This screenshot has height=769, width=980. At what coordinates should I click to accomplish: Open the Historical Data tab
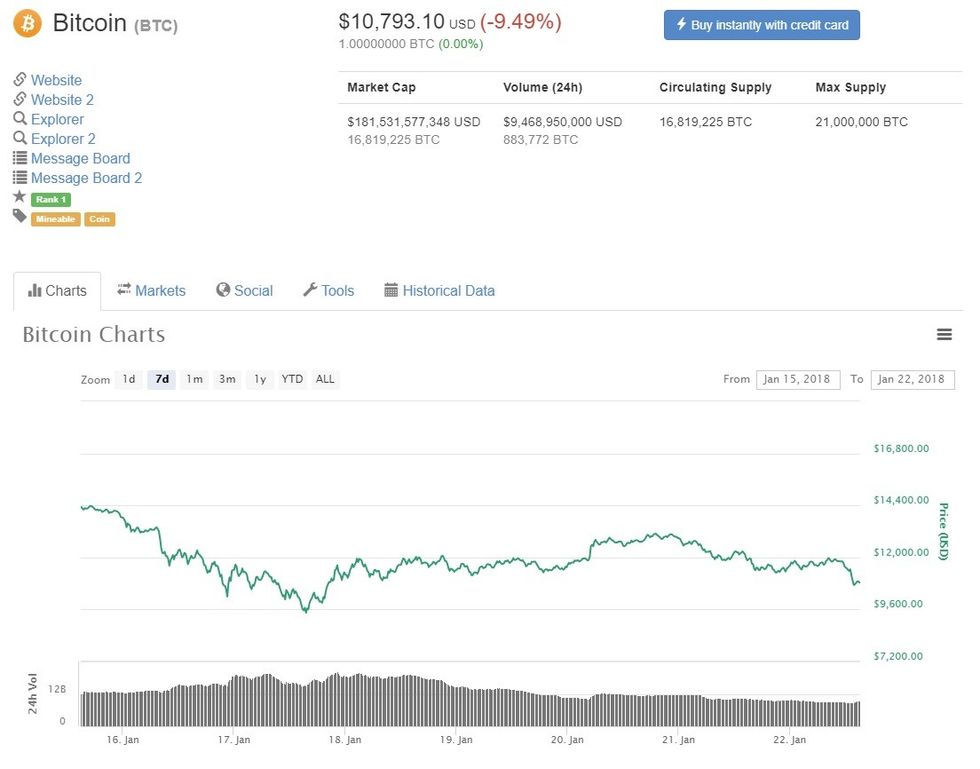(447, 290)
